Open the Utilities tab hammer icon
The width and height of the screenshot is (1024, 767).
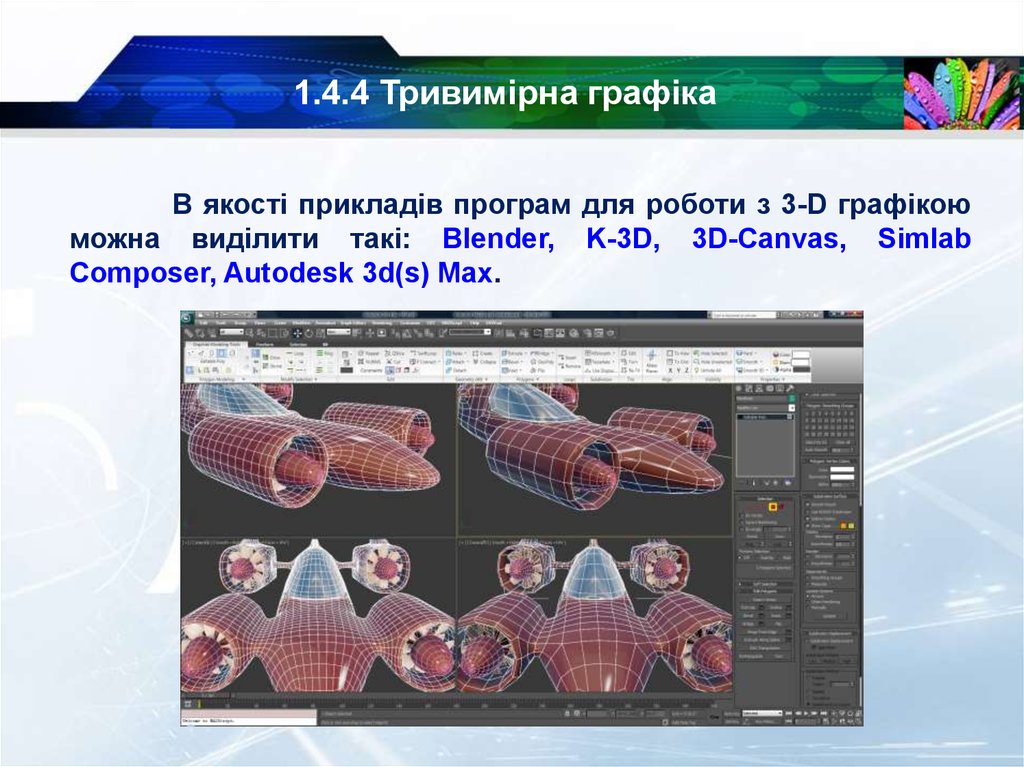[792, 387]
